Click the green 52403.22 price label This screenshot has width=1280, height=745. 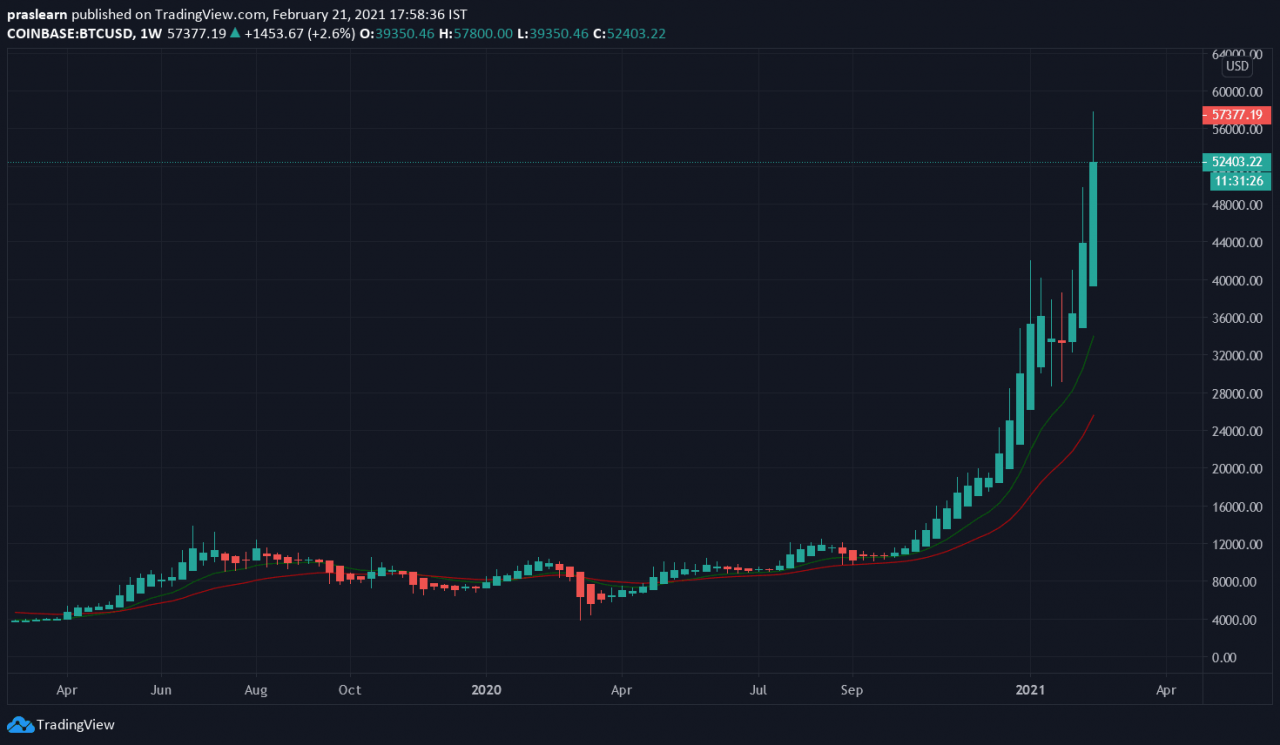pyautogui.click(x=1237, y=162)
